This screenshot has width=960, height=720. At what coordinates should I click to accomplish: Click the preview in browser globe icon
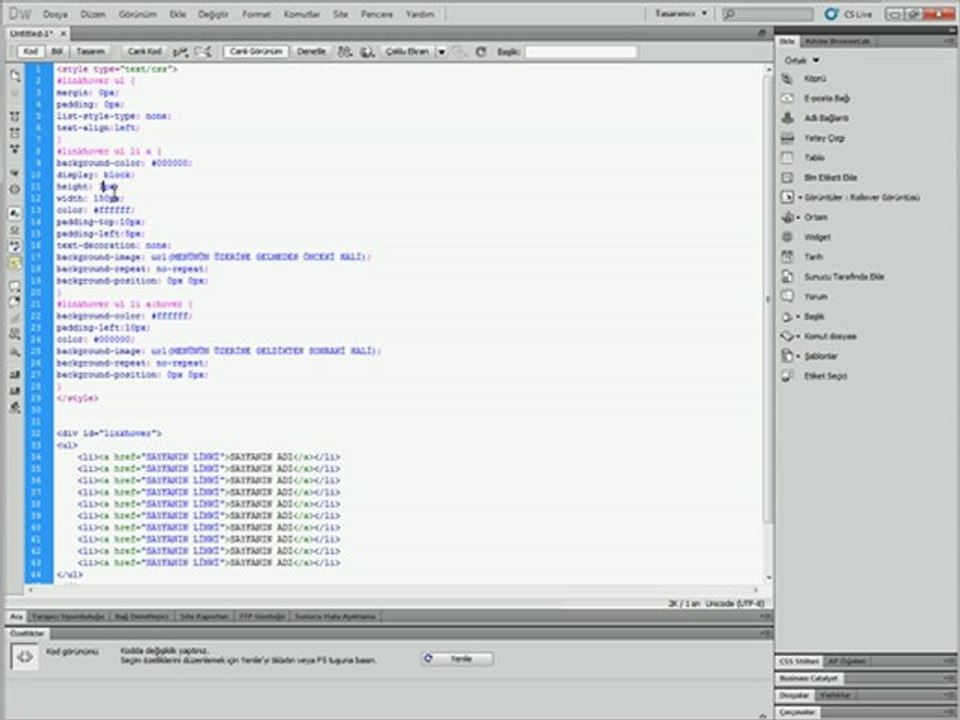pyautogui.click(x=367, y=52)
